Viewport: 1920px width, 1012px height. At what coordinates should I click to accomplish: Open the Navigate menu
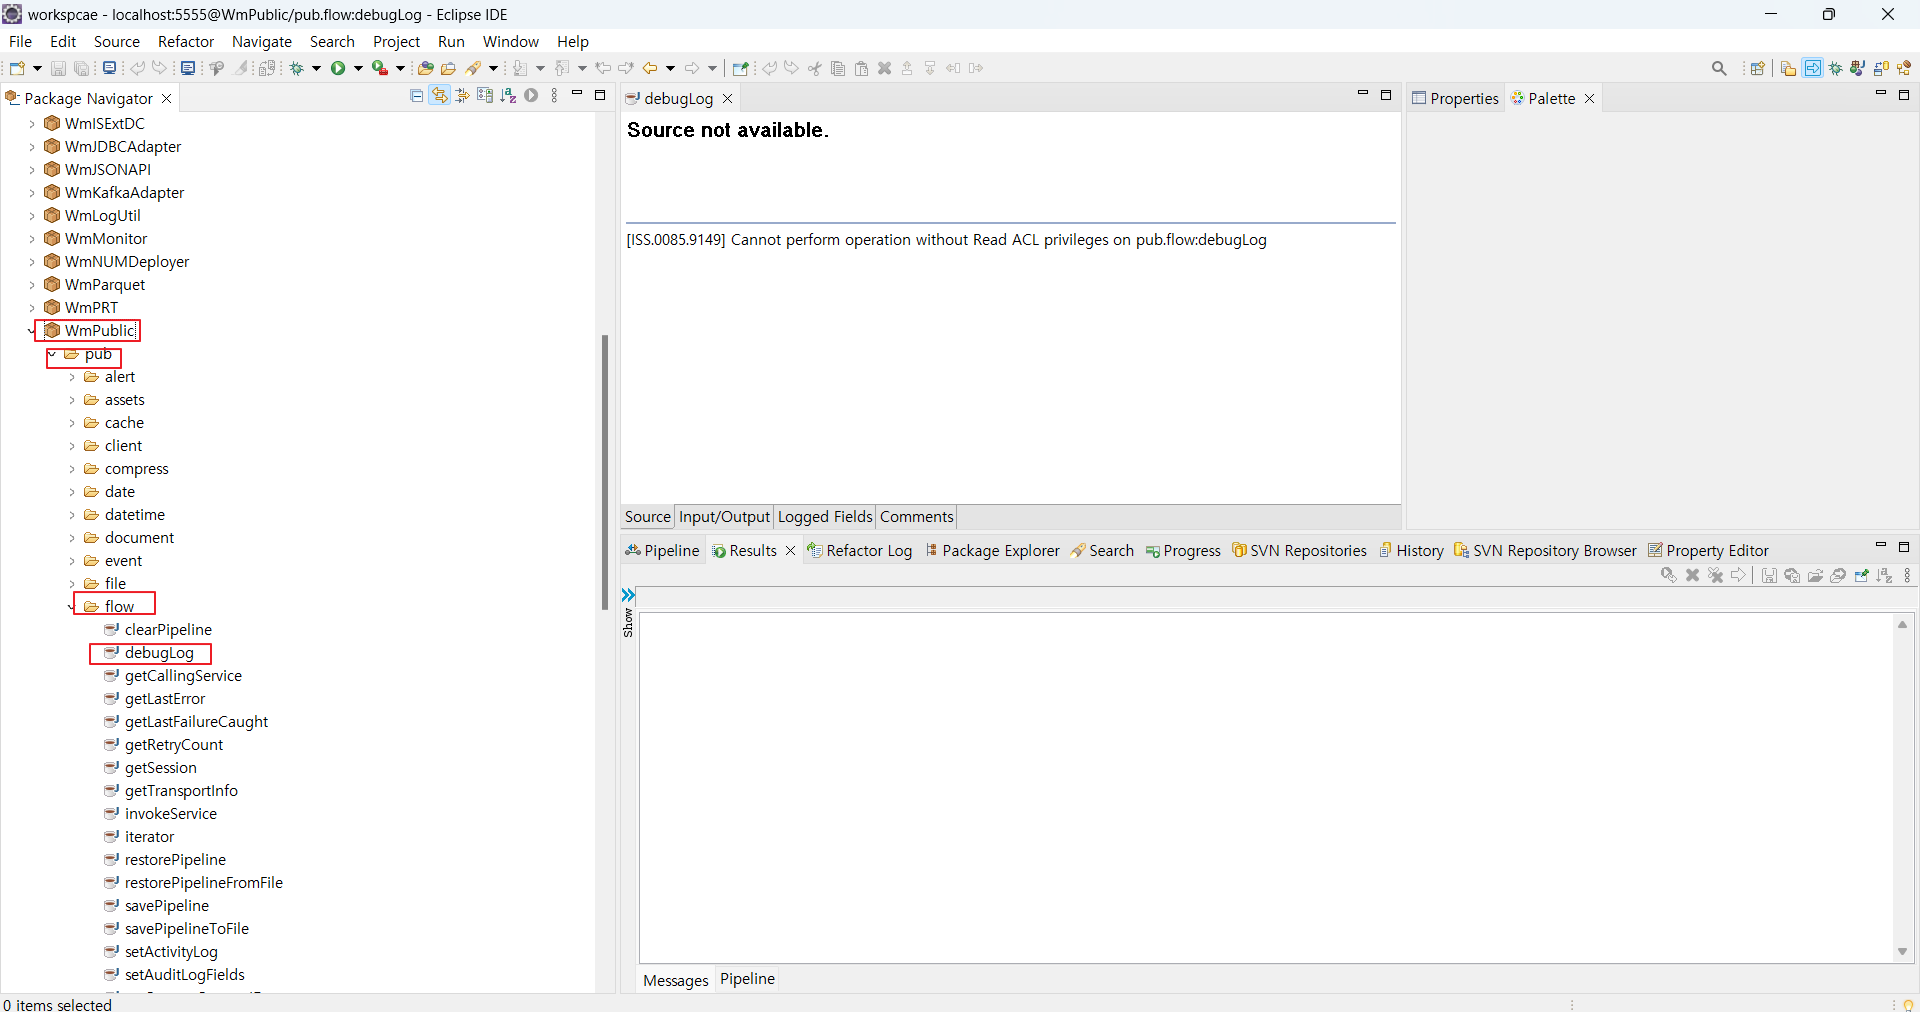point(262,41)
